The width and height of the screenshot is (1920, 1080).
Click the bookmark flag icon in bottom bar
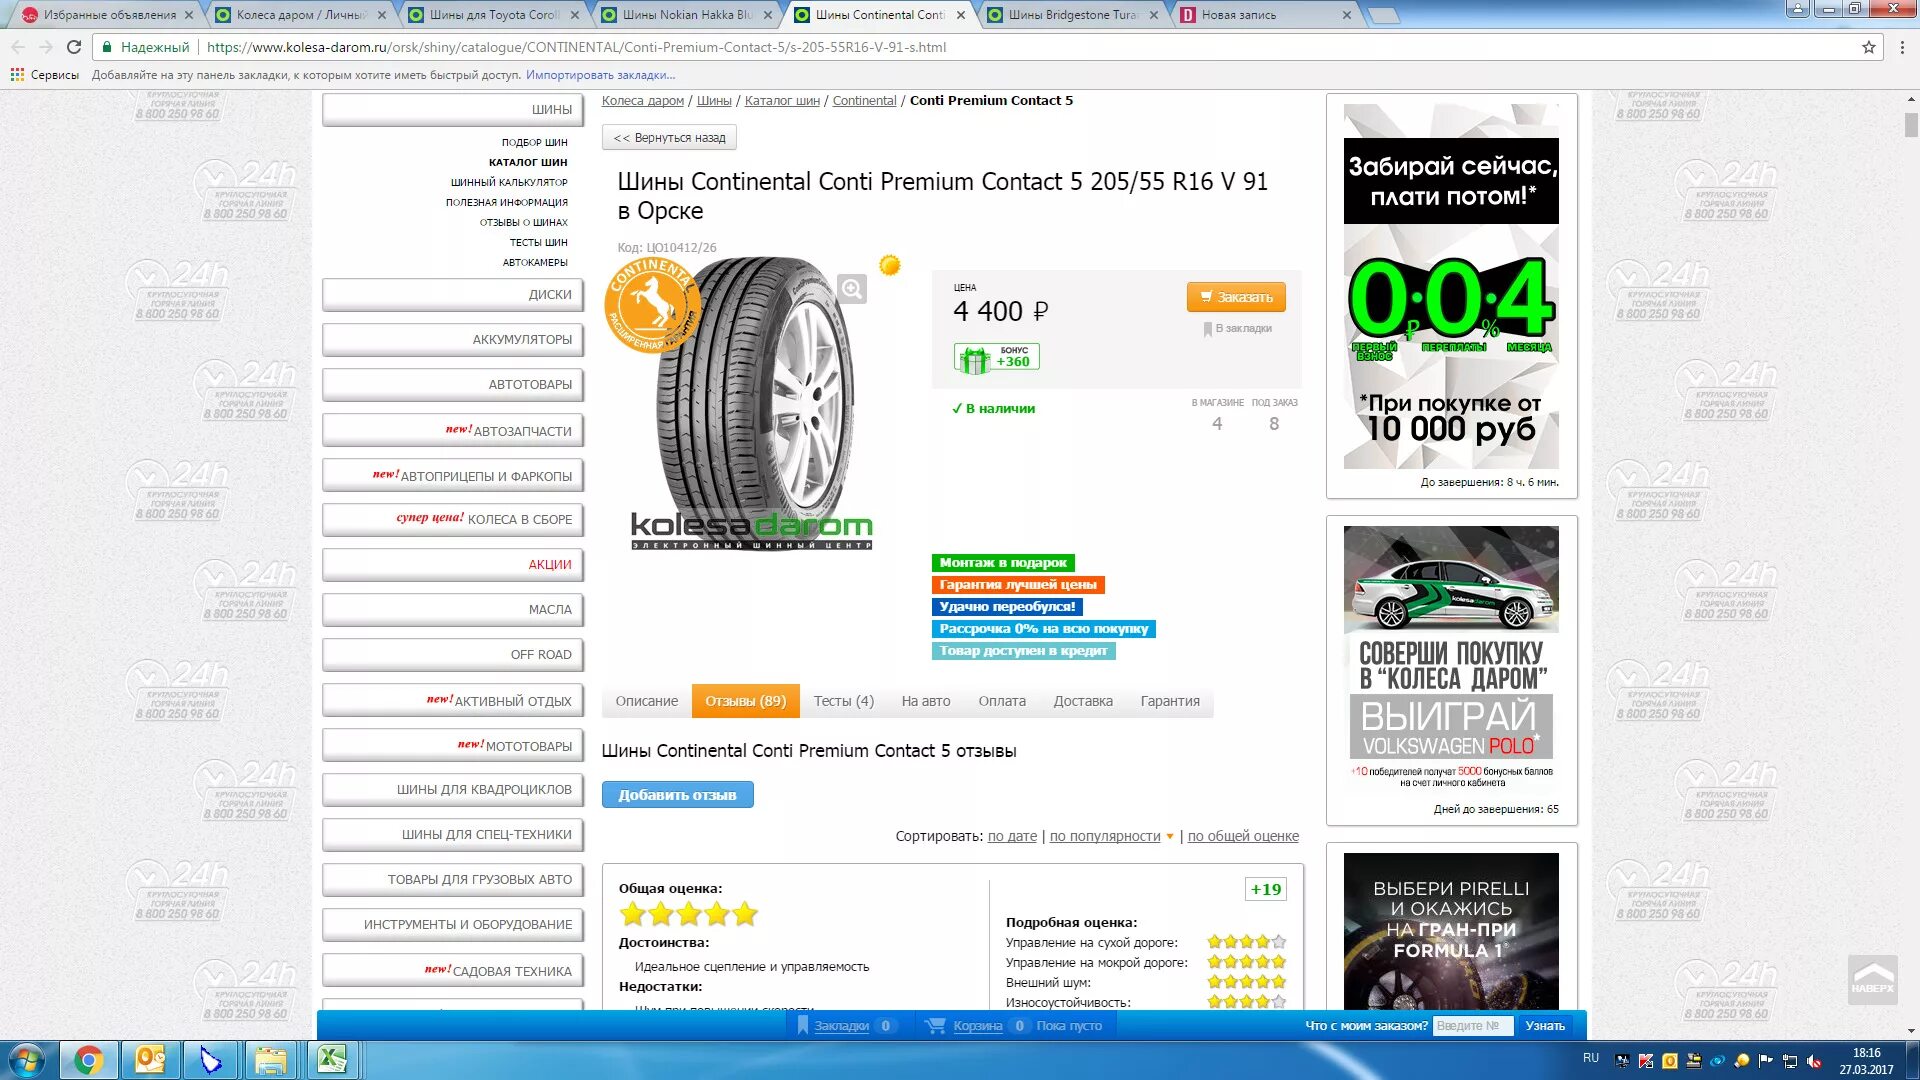(x=802, y=1025)
